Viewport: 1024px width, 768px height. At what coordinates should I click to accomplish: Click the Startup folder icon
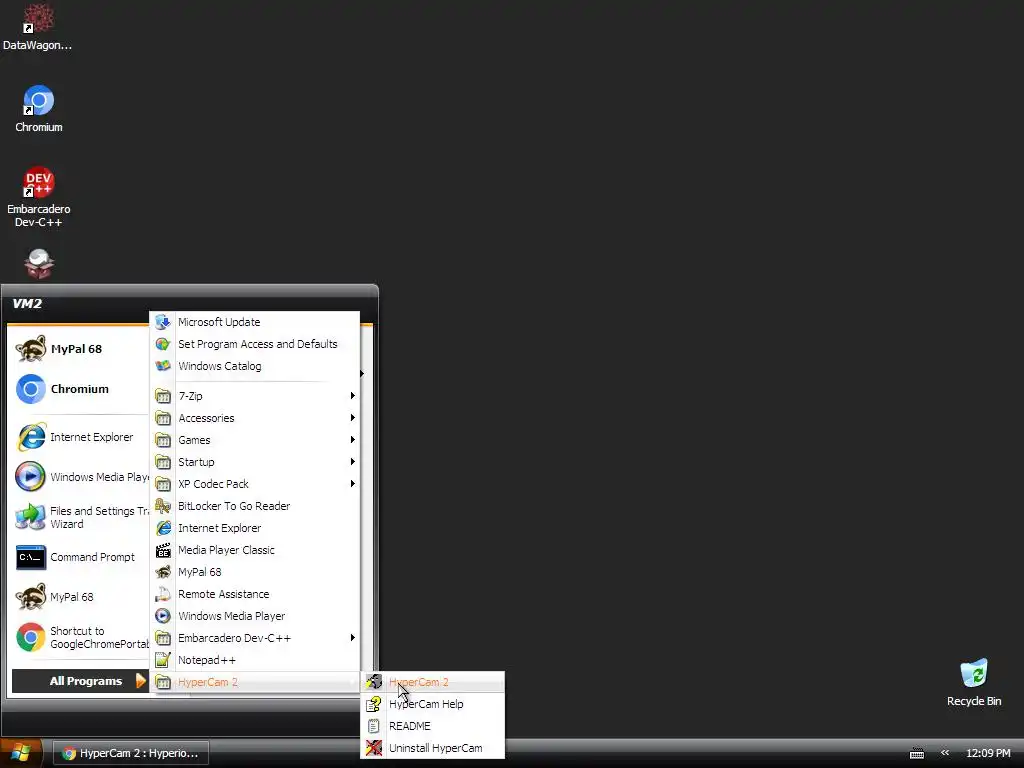click(x=163, y=462)
